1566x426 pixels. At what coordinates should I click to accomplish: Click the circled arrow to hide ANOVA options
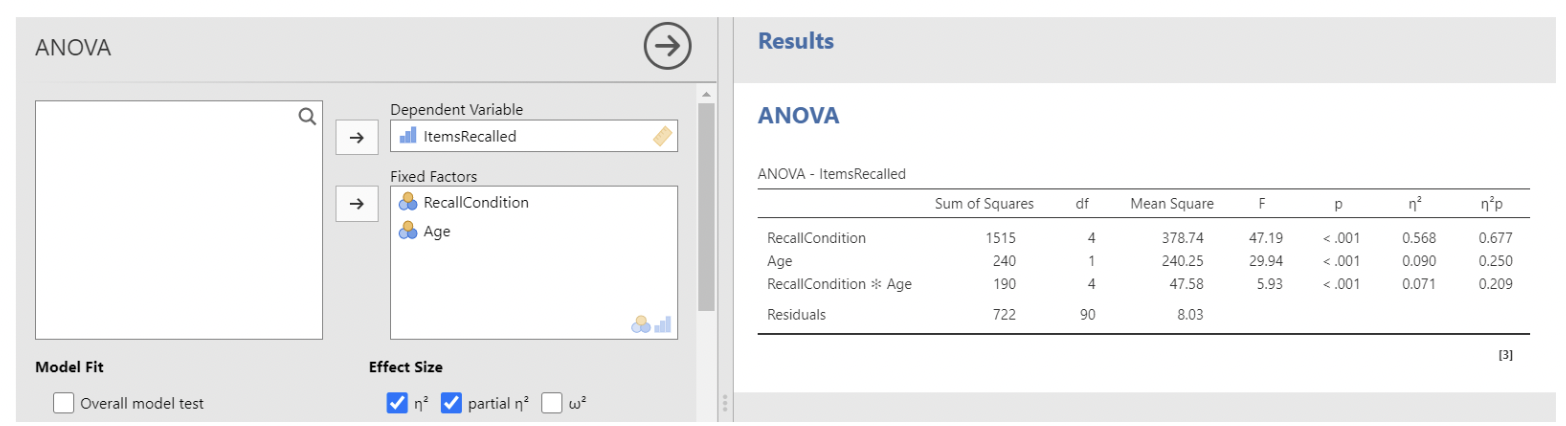pyautogui.click(x=667, y=45)
